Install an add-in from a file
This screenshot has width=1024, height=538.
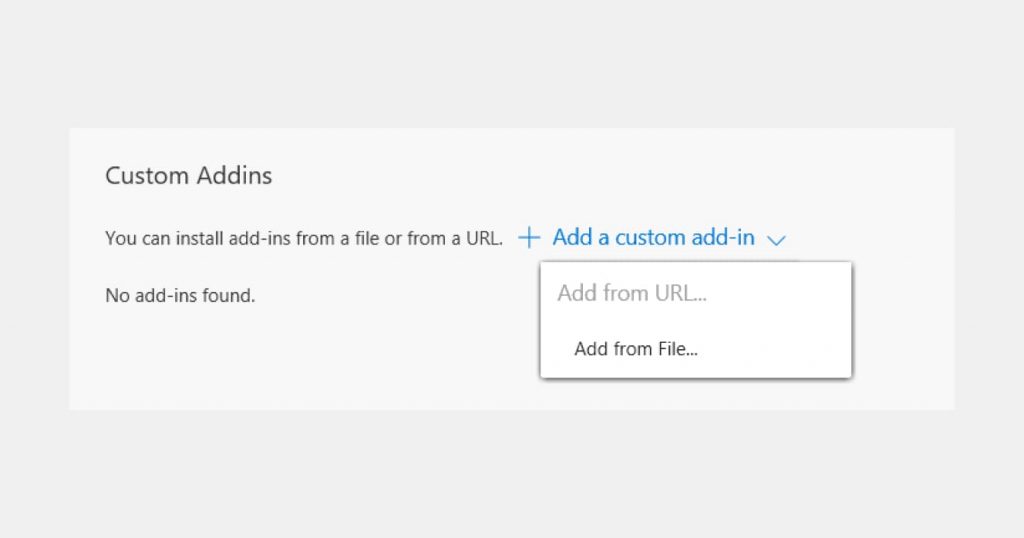(636, 349)
